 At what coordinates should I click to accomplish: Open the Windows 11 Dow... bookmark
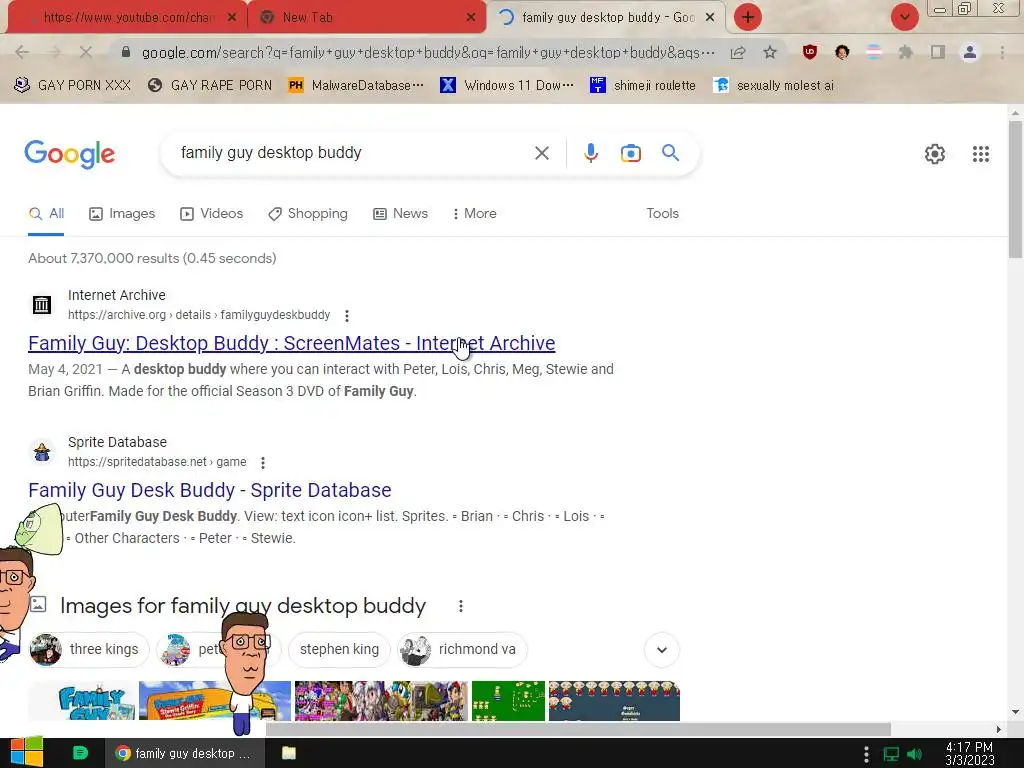[507, 86]
